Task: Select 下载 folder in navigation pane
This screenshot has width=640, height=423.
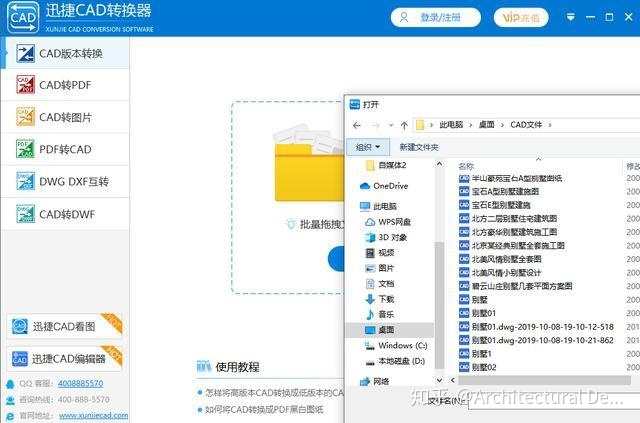Action: [380, 299]
